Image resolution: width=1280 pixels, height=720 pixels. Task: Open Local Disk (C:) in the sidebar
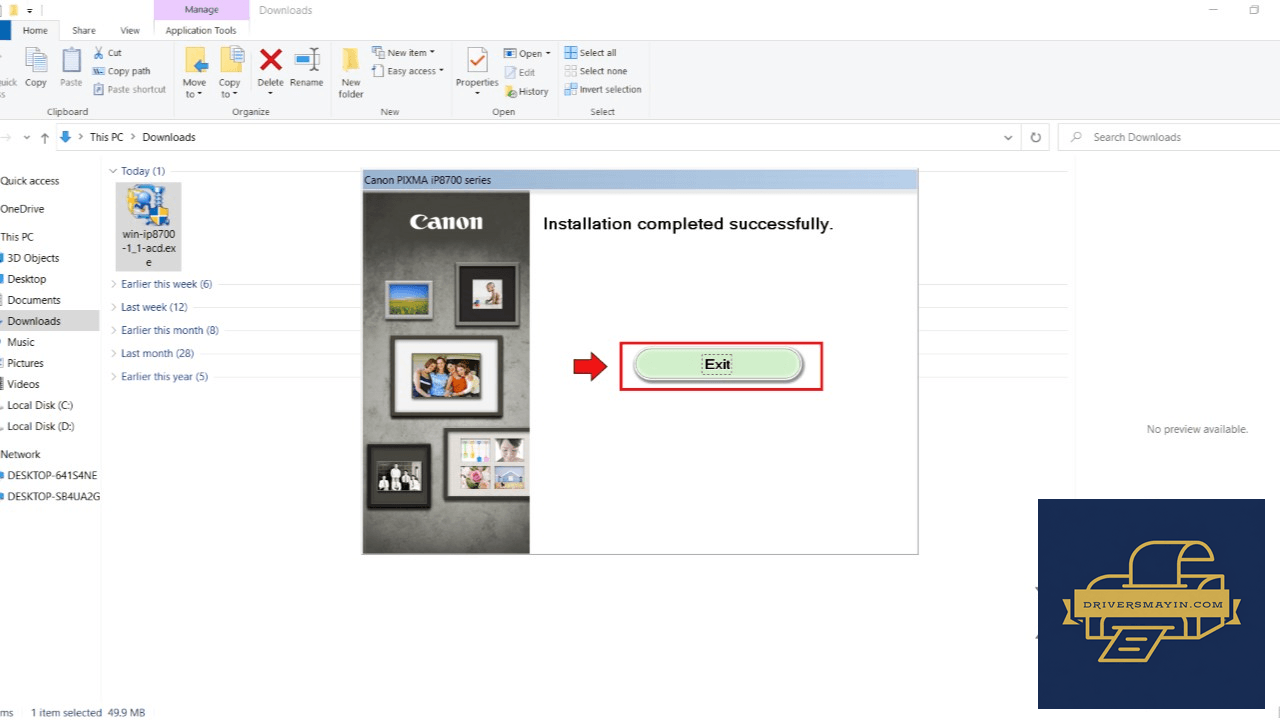40,405
